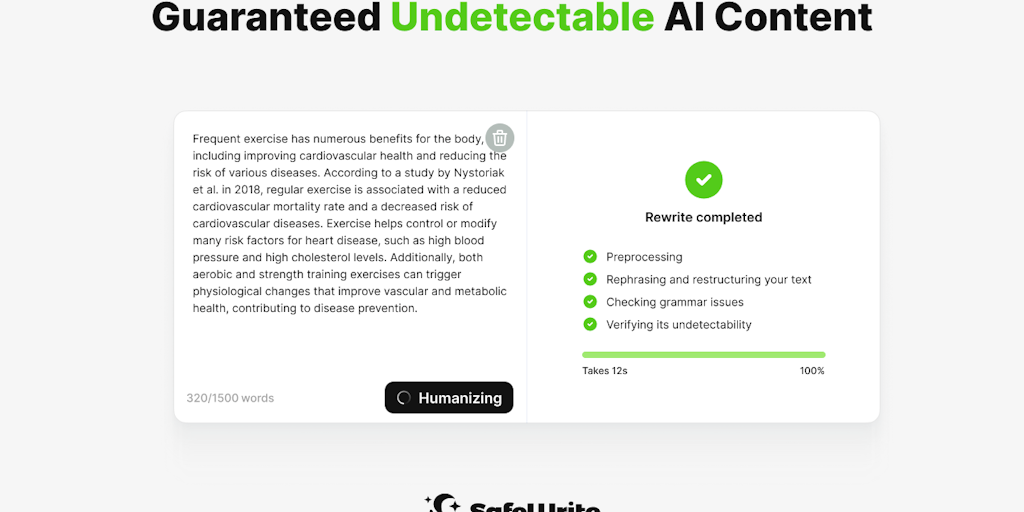The height and width of the screenshot is (512, 1024).
Task: Click the SafeWrite moon logo icon
Action: click(x=443, y=504)
